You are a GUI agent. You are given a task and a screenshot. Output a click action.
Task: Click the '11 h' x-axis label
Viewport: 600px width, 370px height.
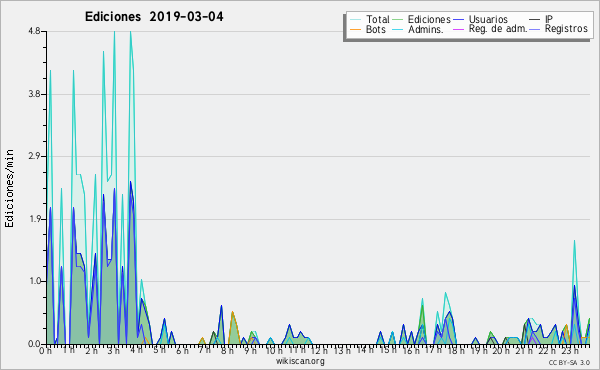[297, 350]
